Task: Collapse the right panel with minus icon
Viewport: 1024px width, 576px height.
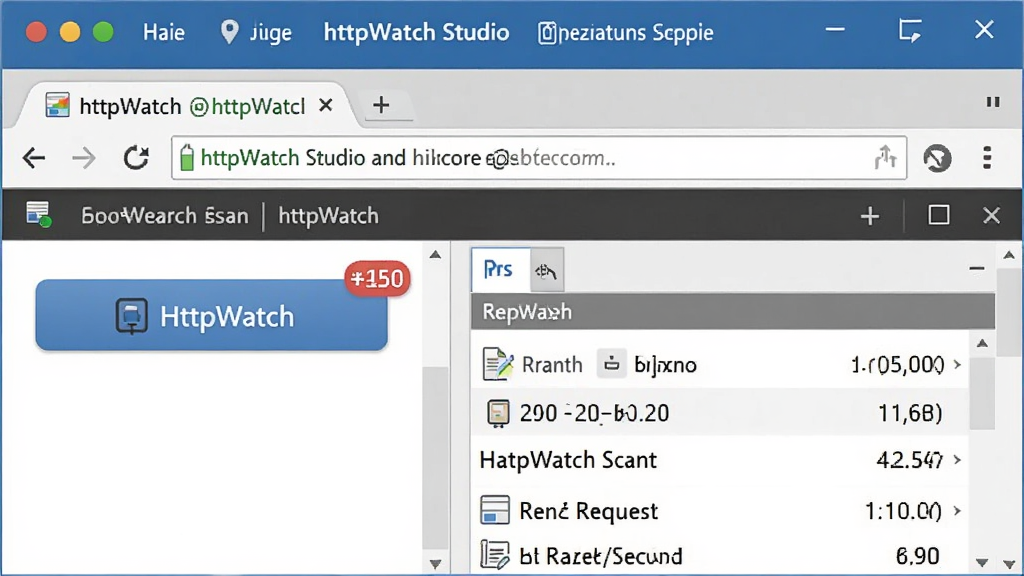Action: coord(976,268)
